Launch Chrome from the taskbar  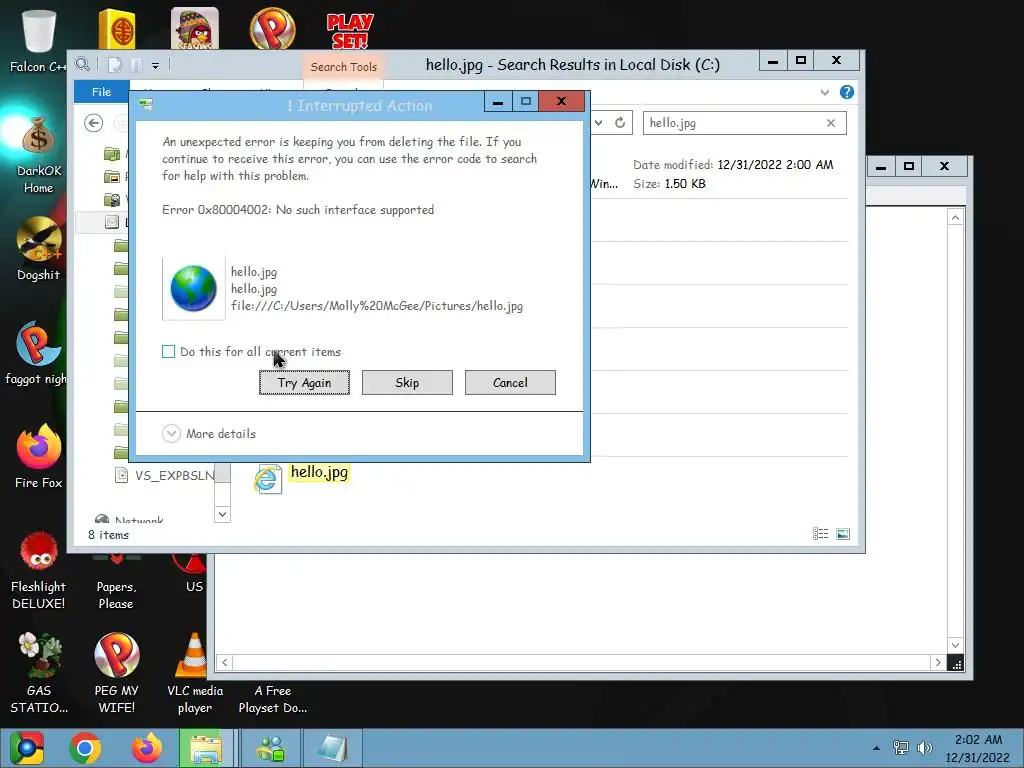85,748
